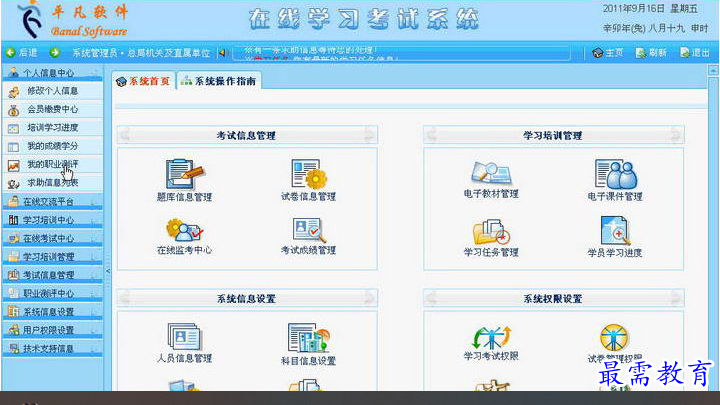The height and width of the screenshot is (405, 720).
Task: Expand 在线交流平台 sidebar section
Action: click(x=52, y=202)
